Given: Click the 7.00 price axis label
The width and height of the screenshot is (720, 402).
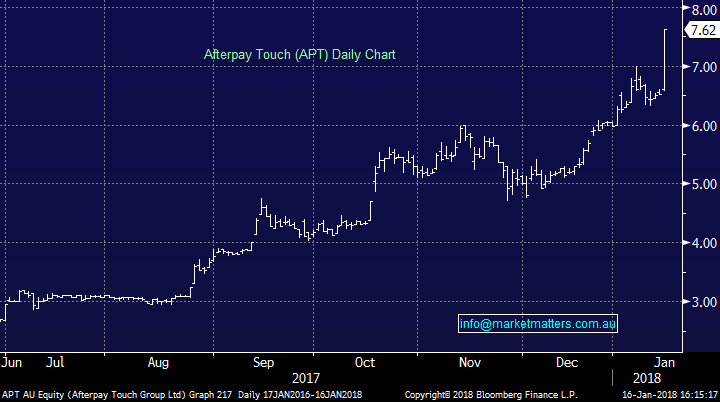Looking at the screenshot, I should [x=704, y=67].
